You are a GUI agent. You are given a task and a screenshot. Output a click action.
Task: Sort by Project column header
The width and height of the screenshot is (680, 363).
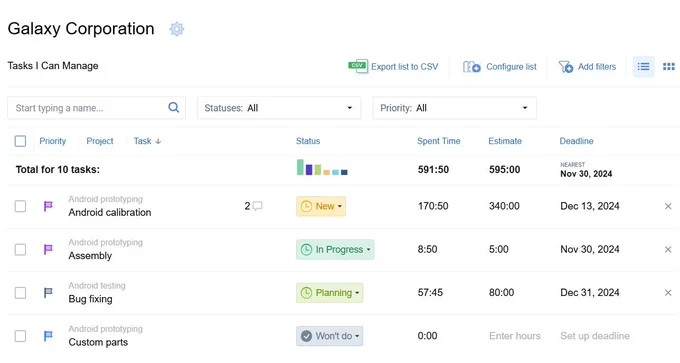point(100,141)
